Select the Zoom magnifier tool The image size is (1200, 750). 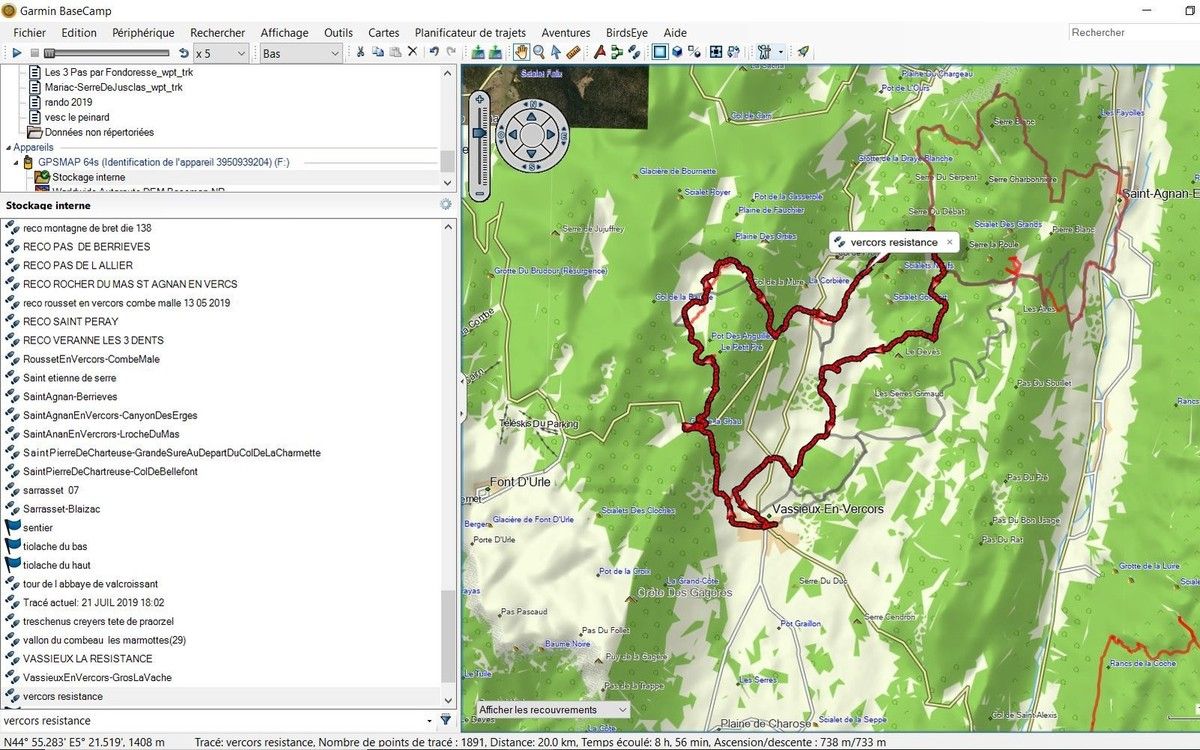point(539,52)
